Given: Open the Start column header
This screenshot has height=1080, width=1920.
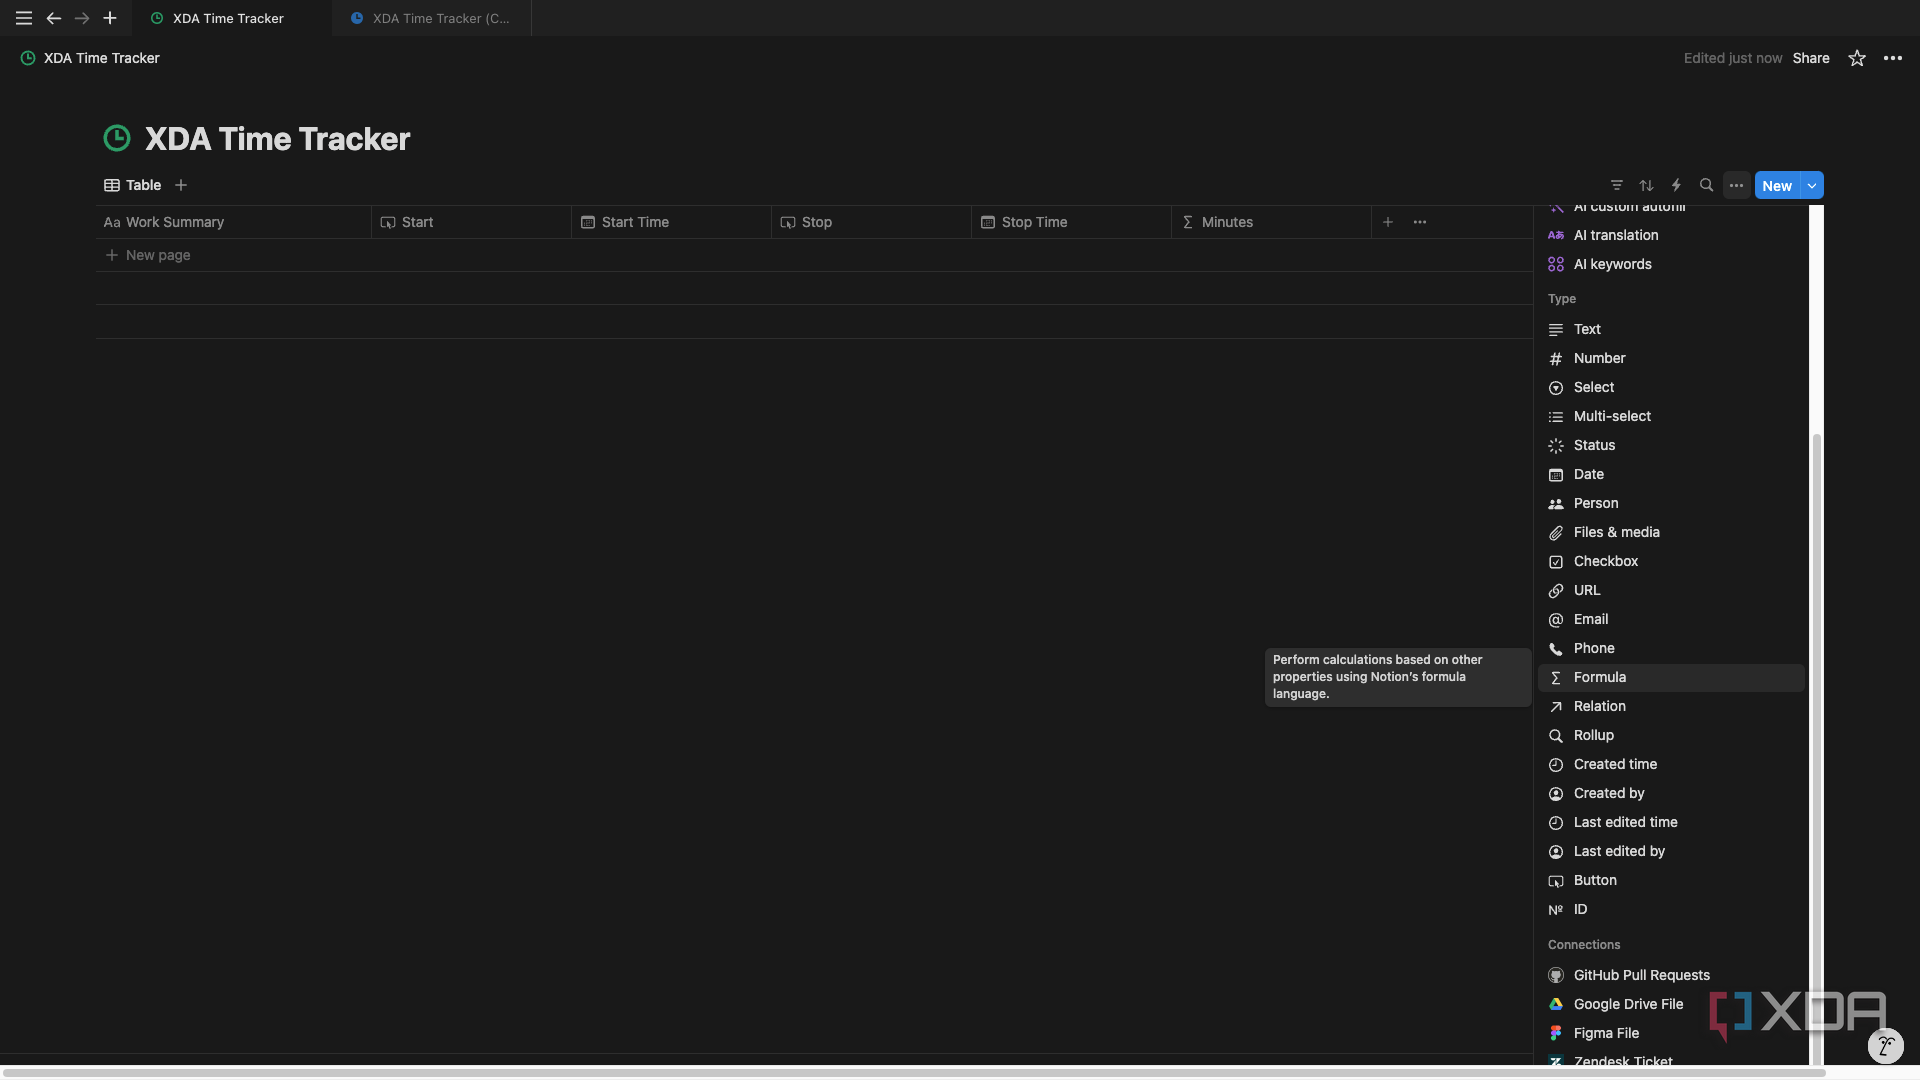Looking at the screenshot, I should tap(471, 222).
